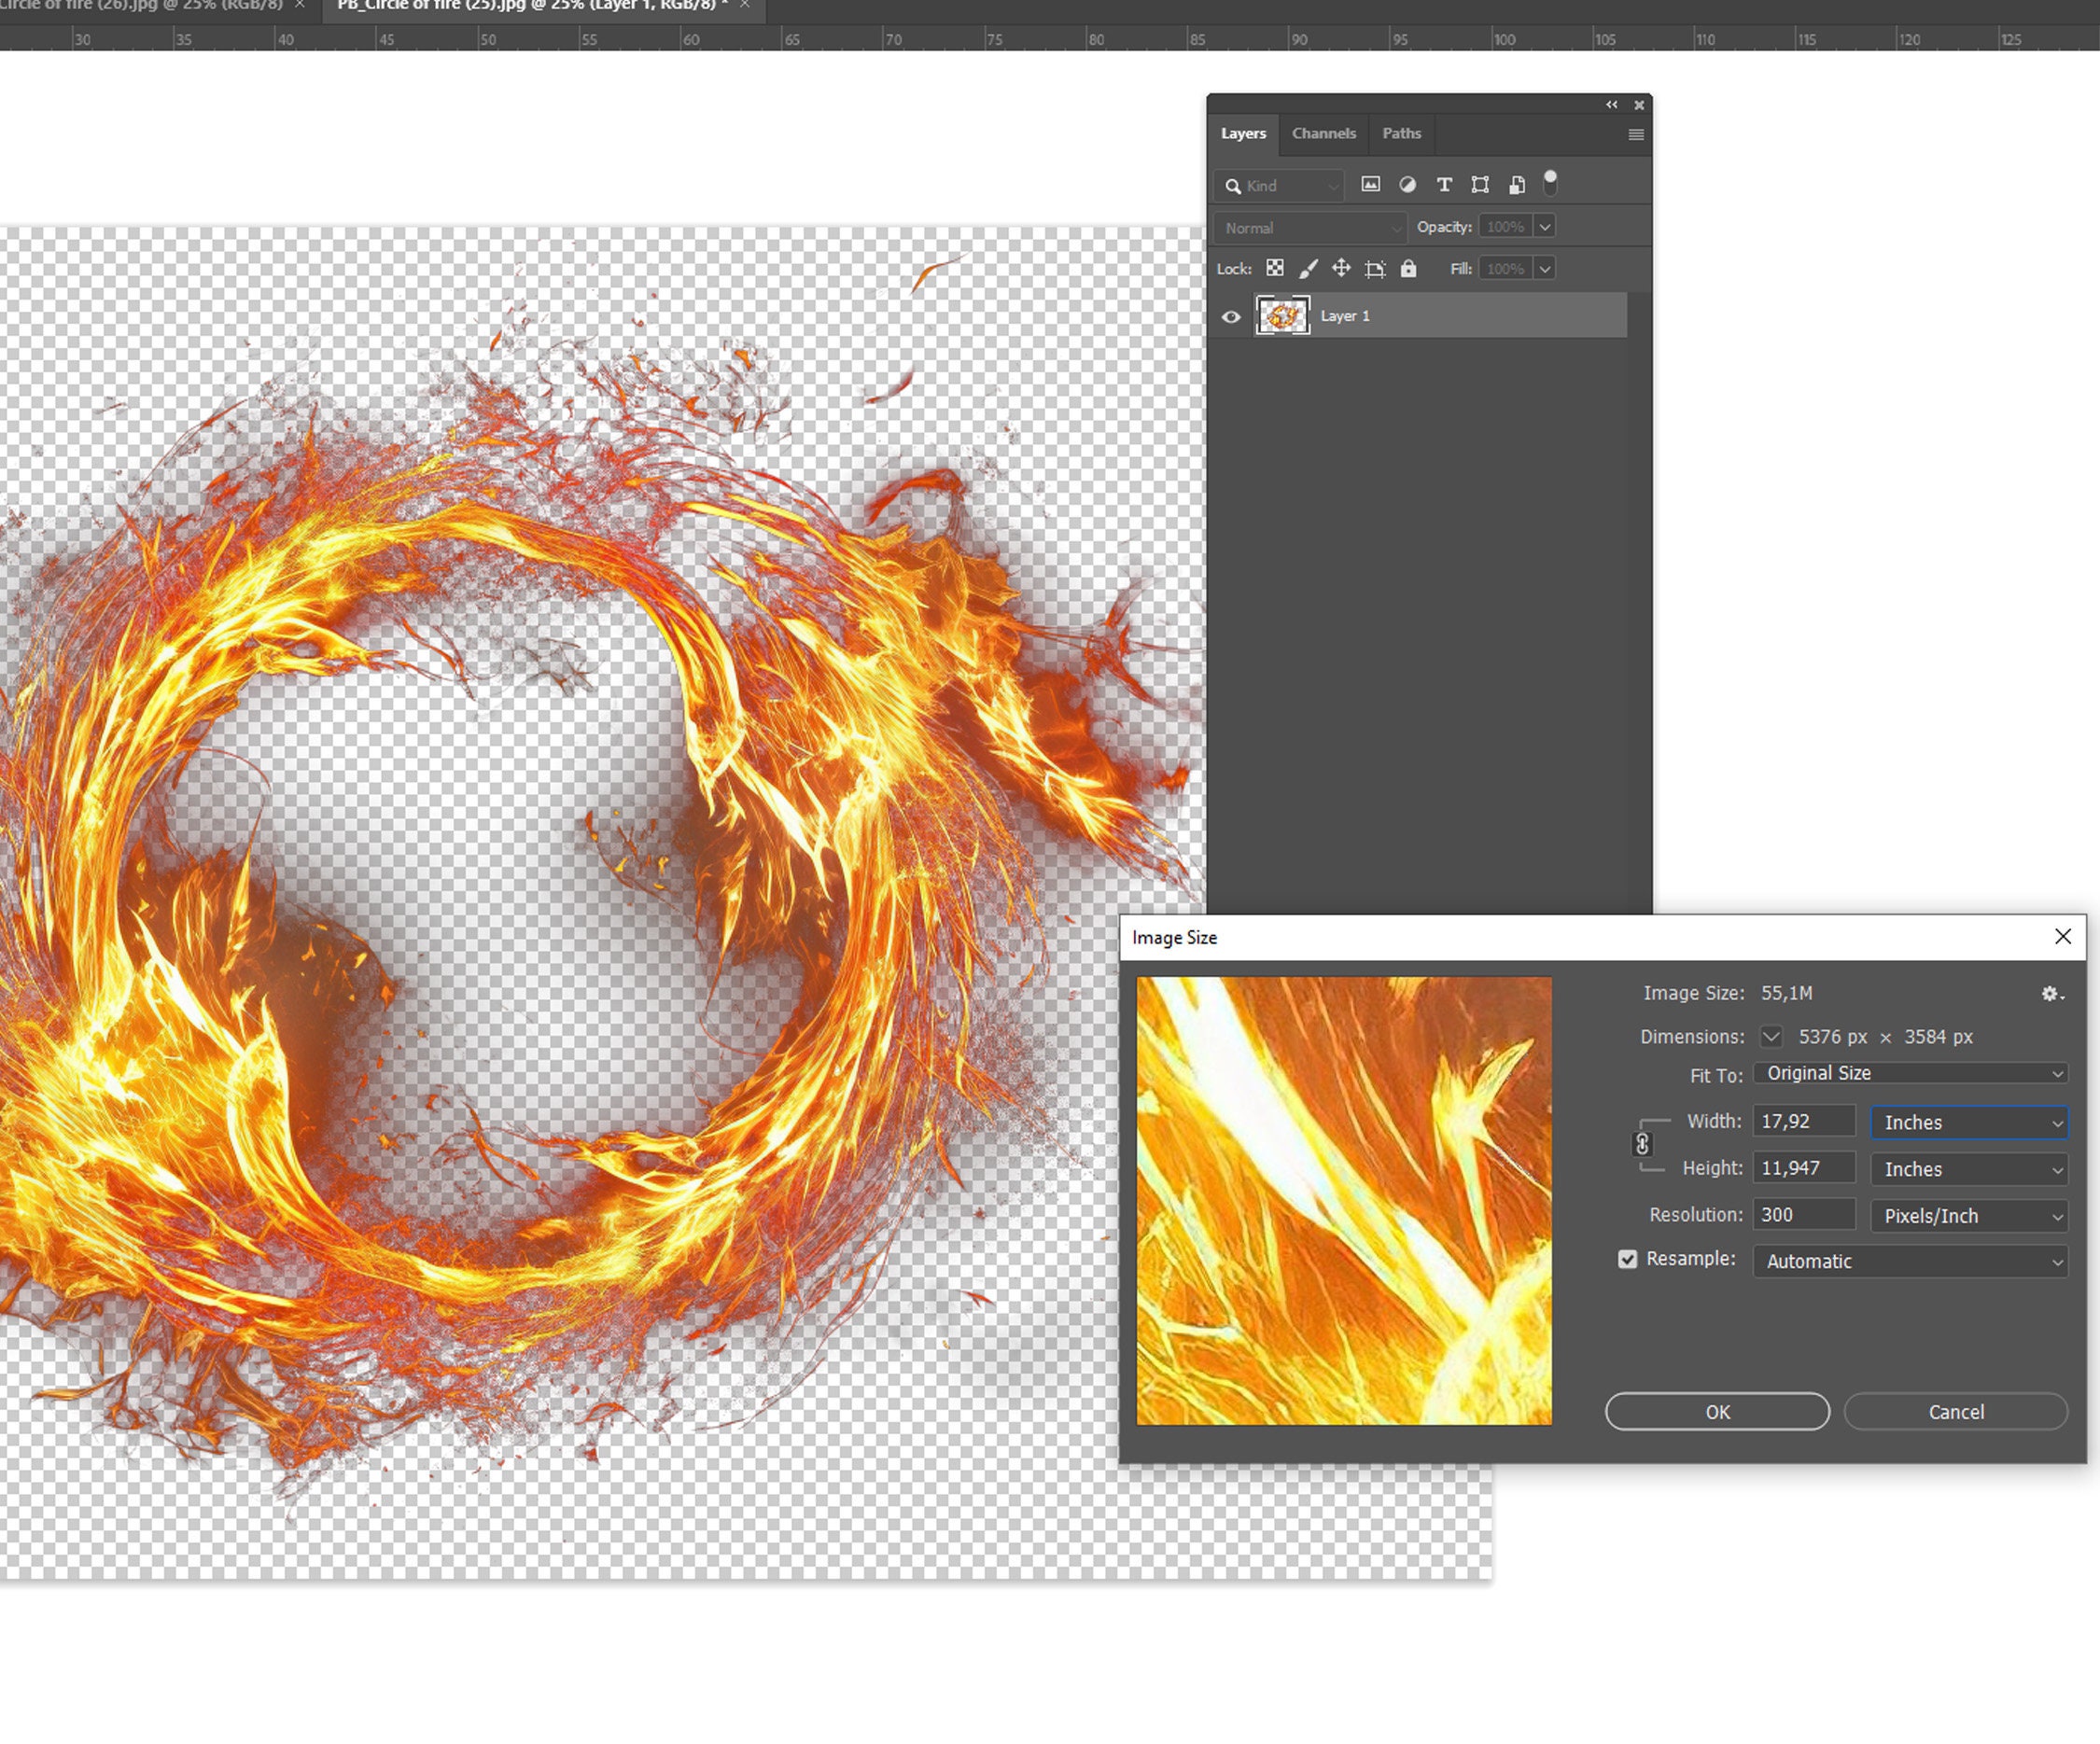Filter layers by type layers
The height and width of the screenshot is (1744, 2100).
(x=1444, y=185)
